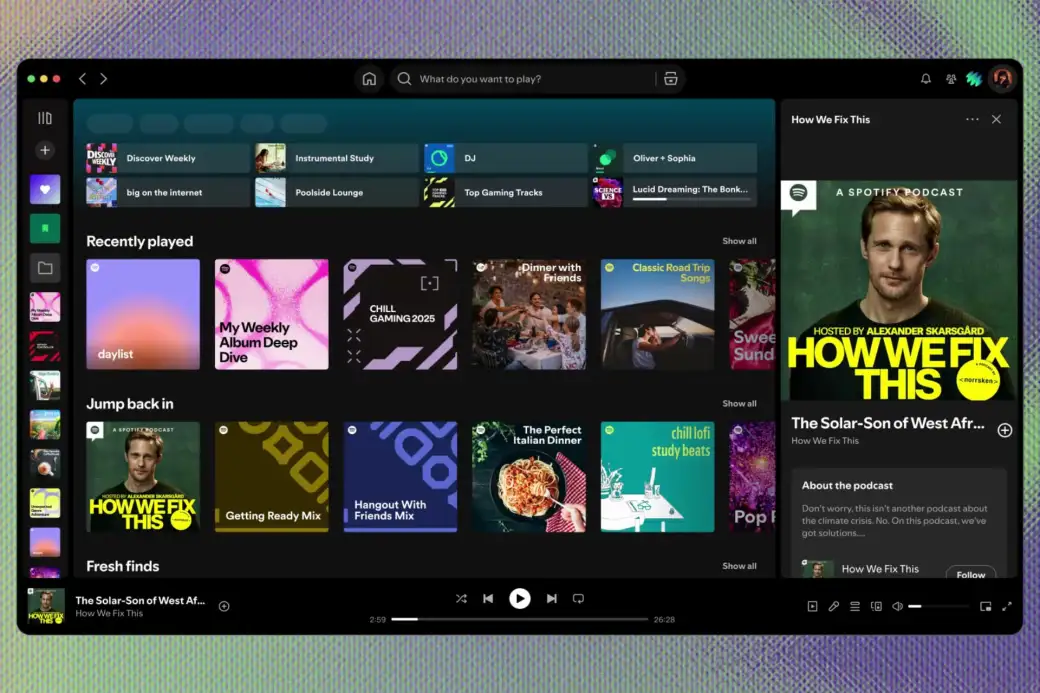Open How We Fix This card in Jump back in
This screenshot has height=693, width=1040.
click(143, 477)
